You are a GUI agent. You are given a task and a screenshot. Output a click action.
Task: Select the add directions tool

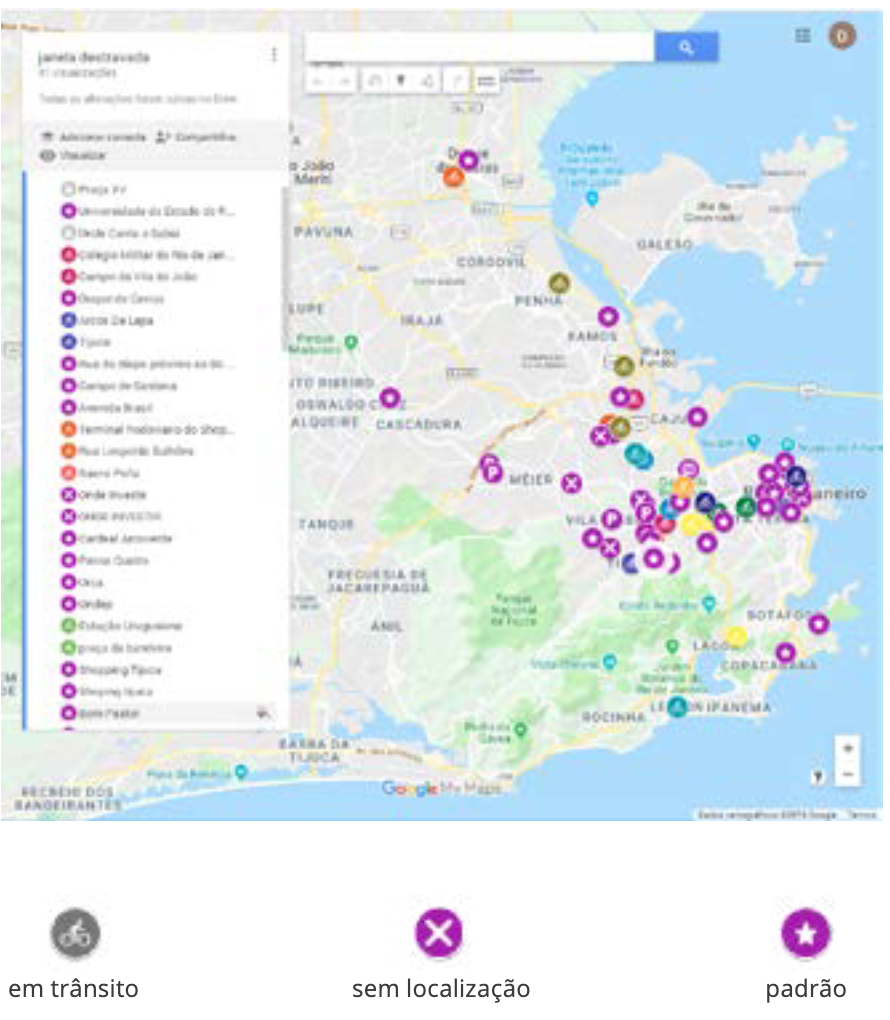[457, 81]
